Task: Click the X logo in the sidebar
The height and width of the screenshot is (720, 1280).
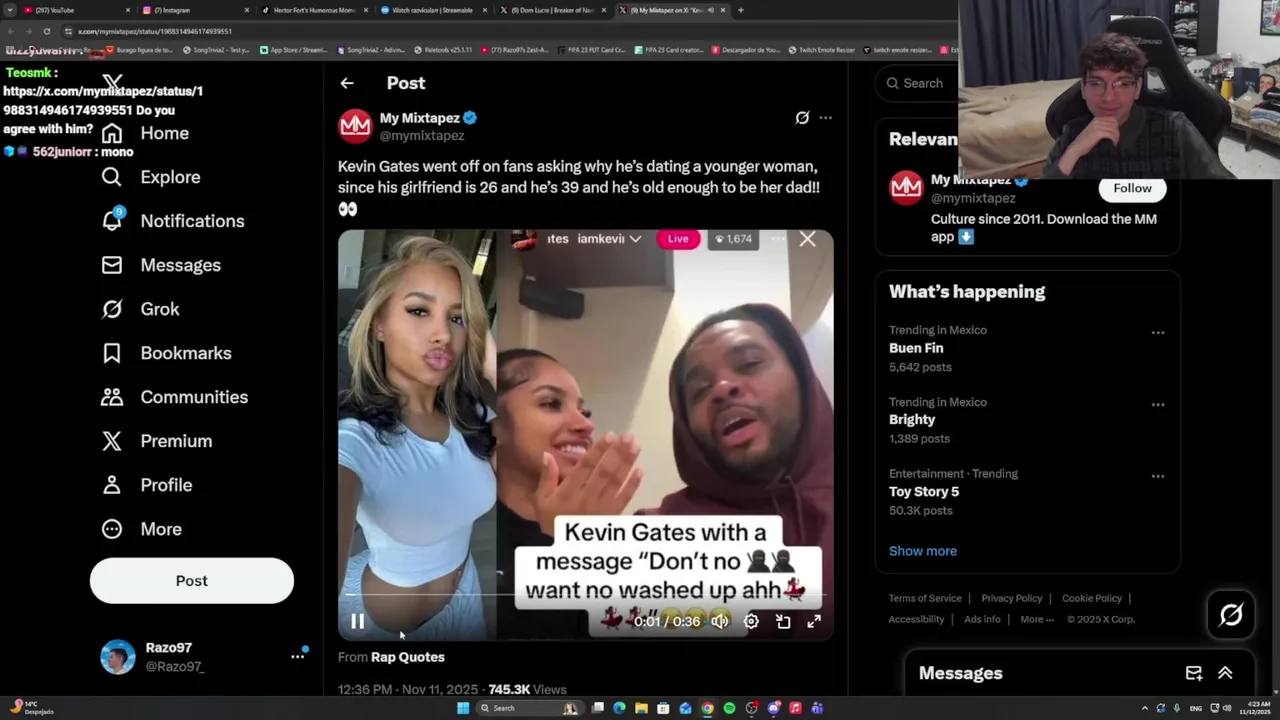Action: pyautogui.click(x=112, y=83)
